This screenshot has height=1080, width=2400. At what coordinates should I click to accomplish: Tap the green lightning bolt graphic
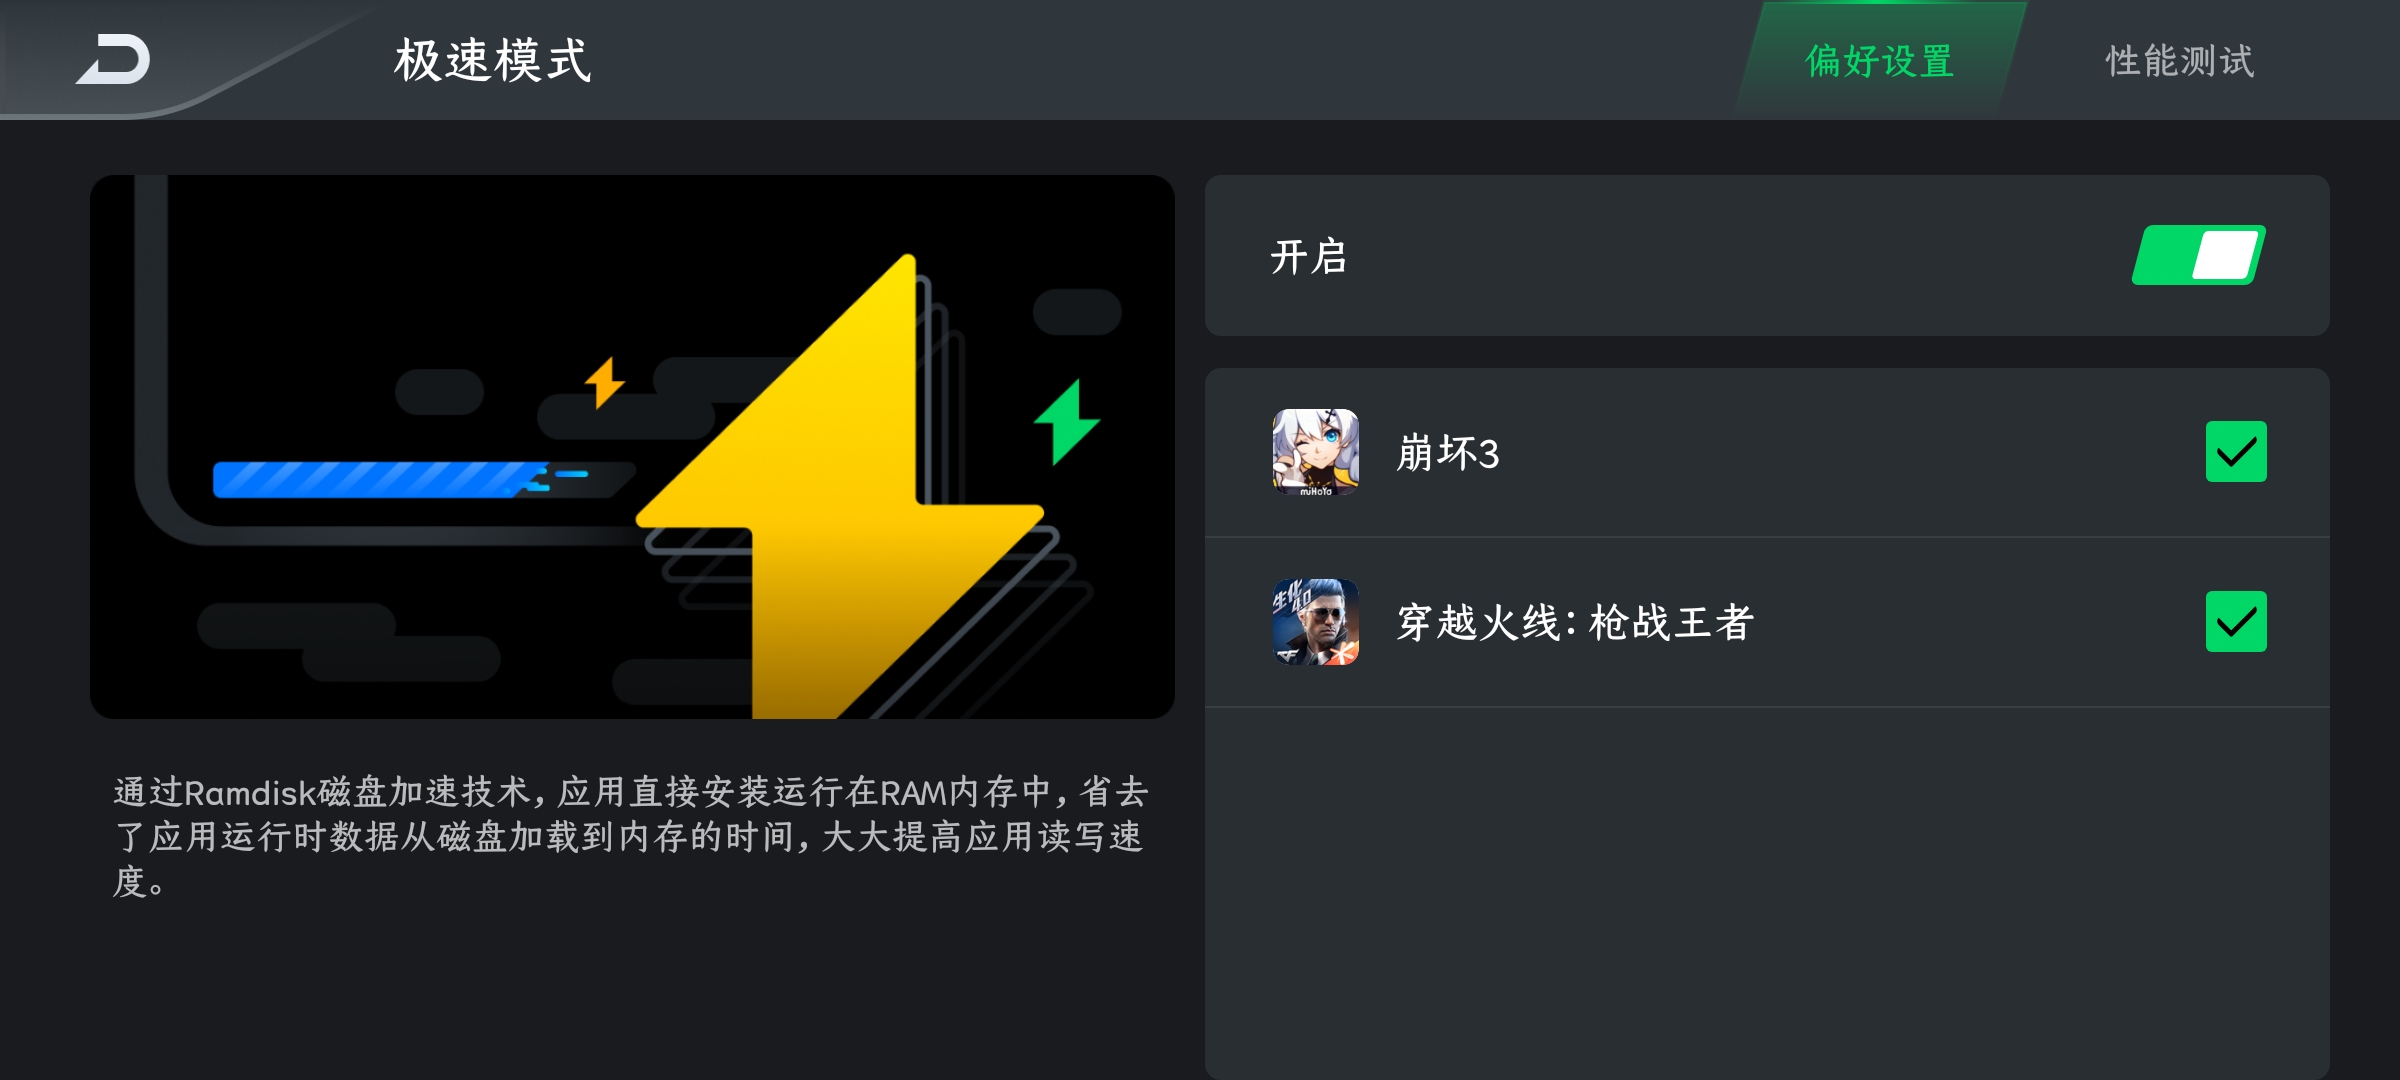pos(1067,422)
